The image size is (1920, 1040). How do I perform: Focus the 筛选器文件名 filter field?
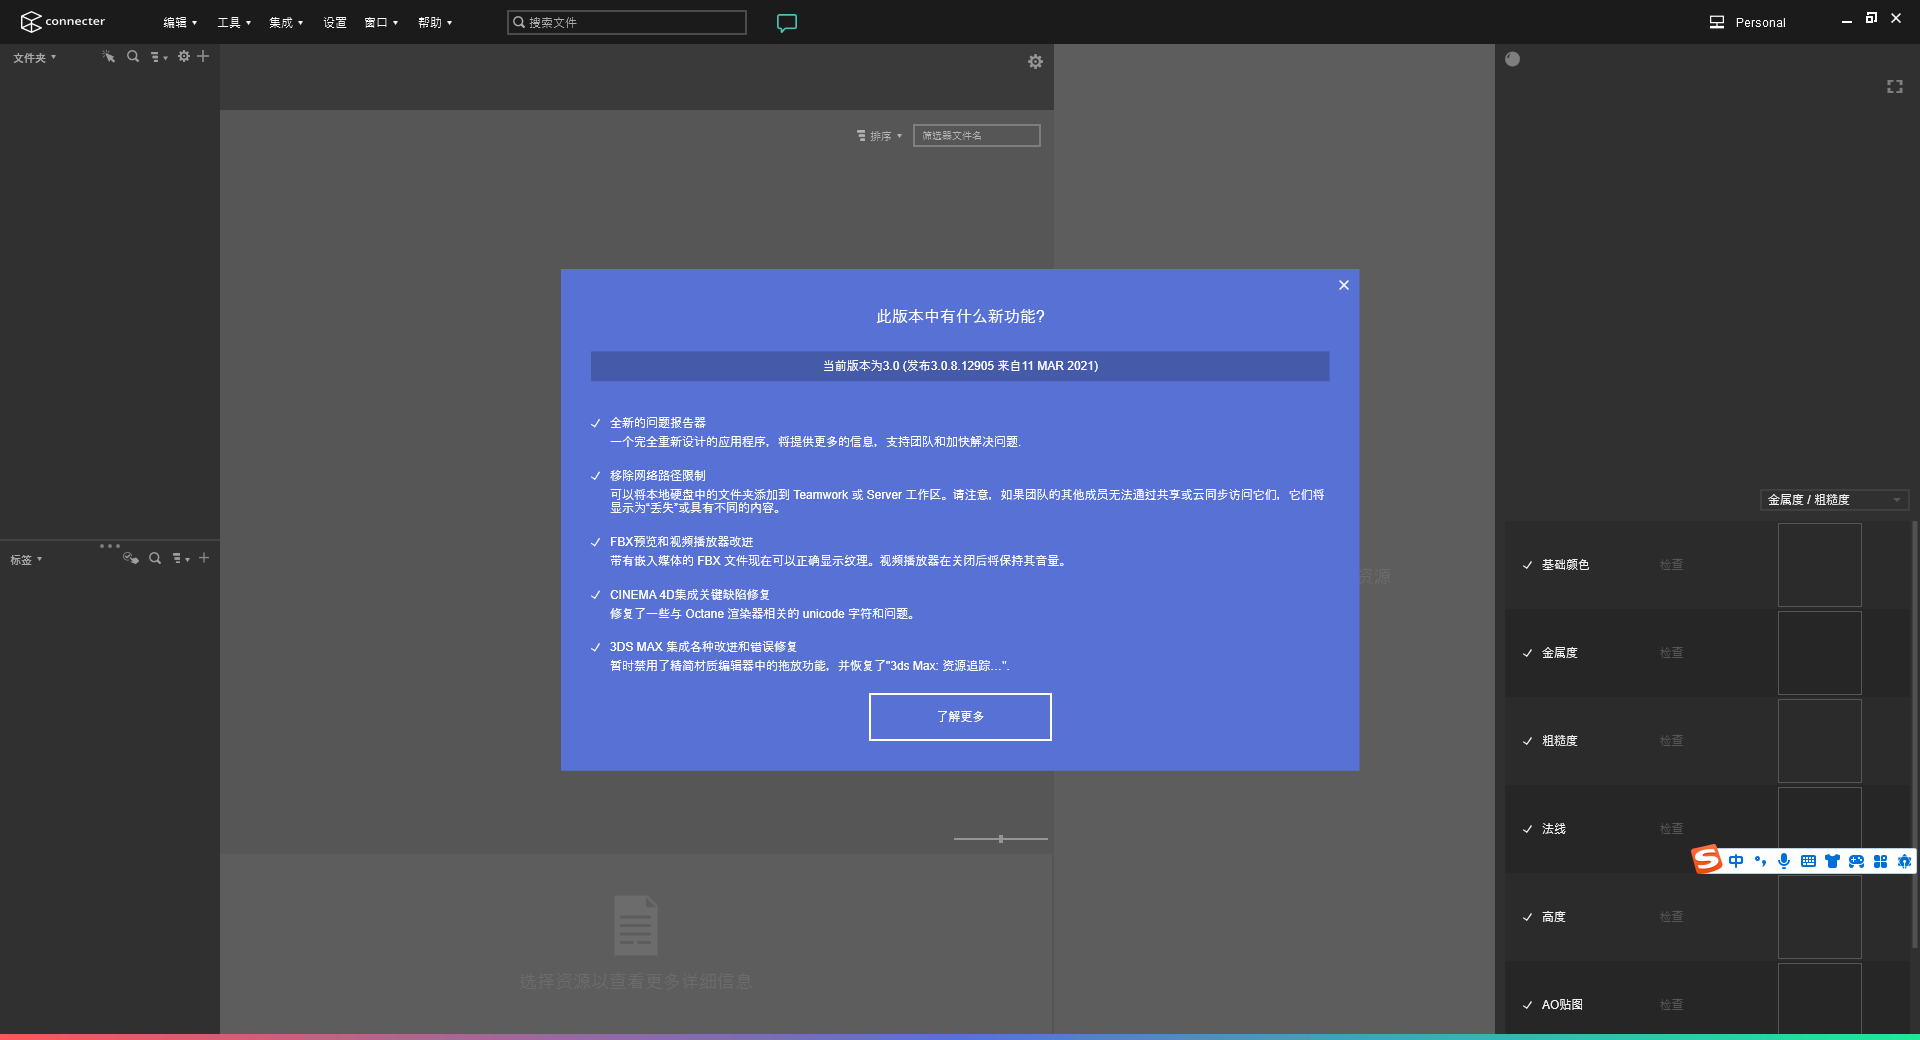coord(977,135)
